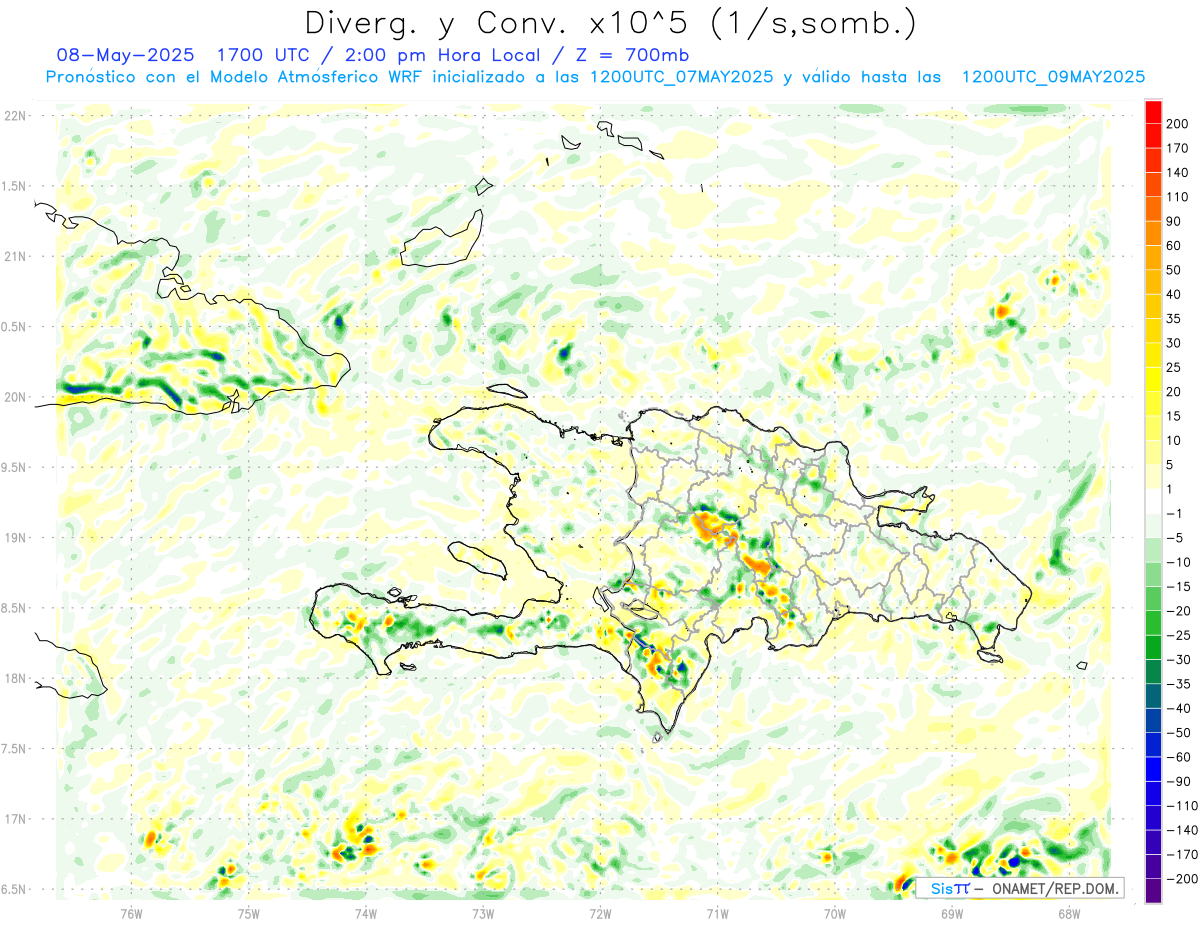Click the colorbar label '110'

tap(1177, 197)
